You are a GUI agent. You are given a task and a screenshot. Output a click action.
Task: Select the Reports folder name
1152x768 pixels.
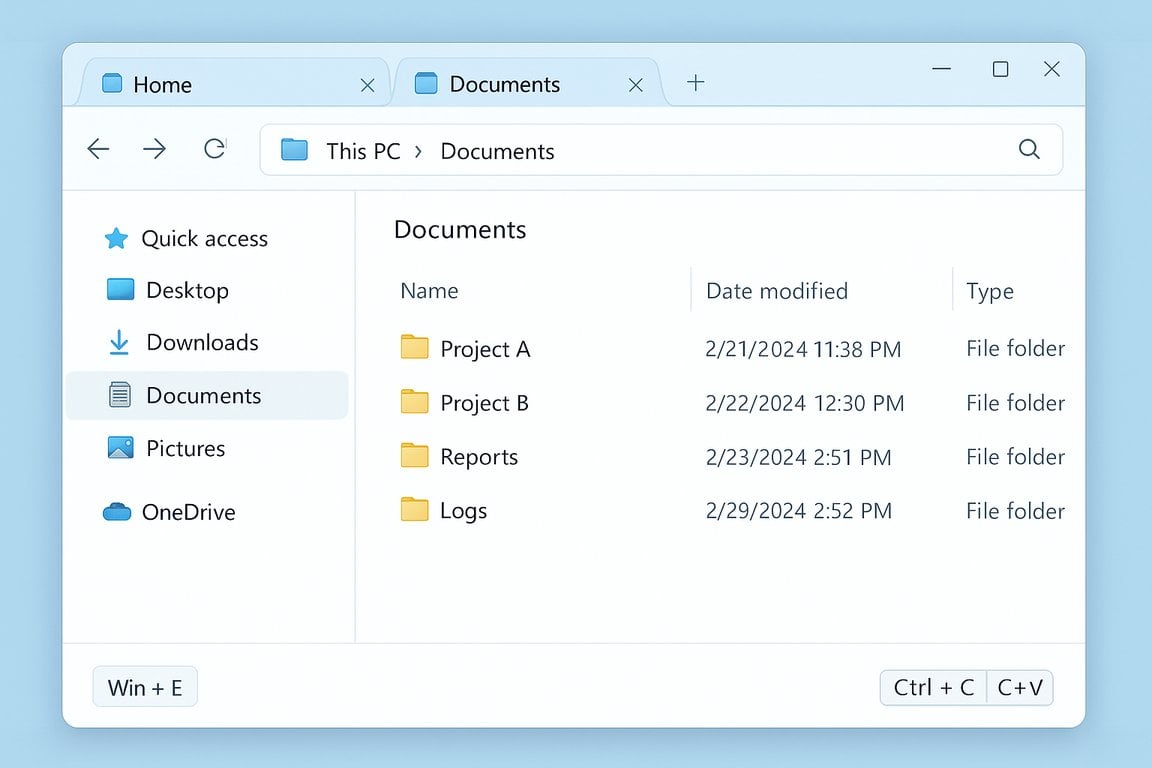coord(479,456)
